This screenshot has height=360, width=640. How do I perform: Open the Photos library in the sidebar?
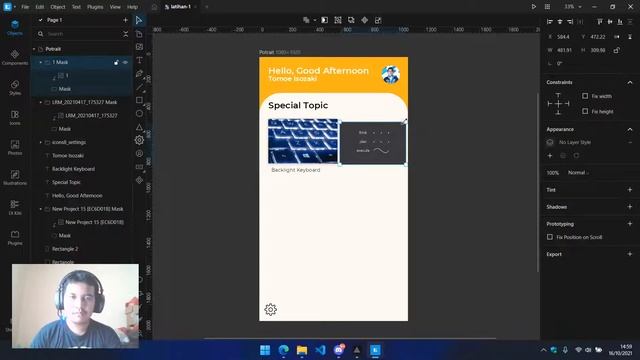pyautogui.click(x=15, y=147)
